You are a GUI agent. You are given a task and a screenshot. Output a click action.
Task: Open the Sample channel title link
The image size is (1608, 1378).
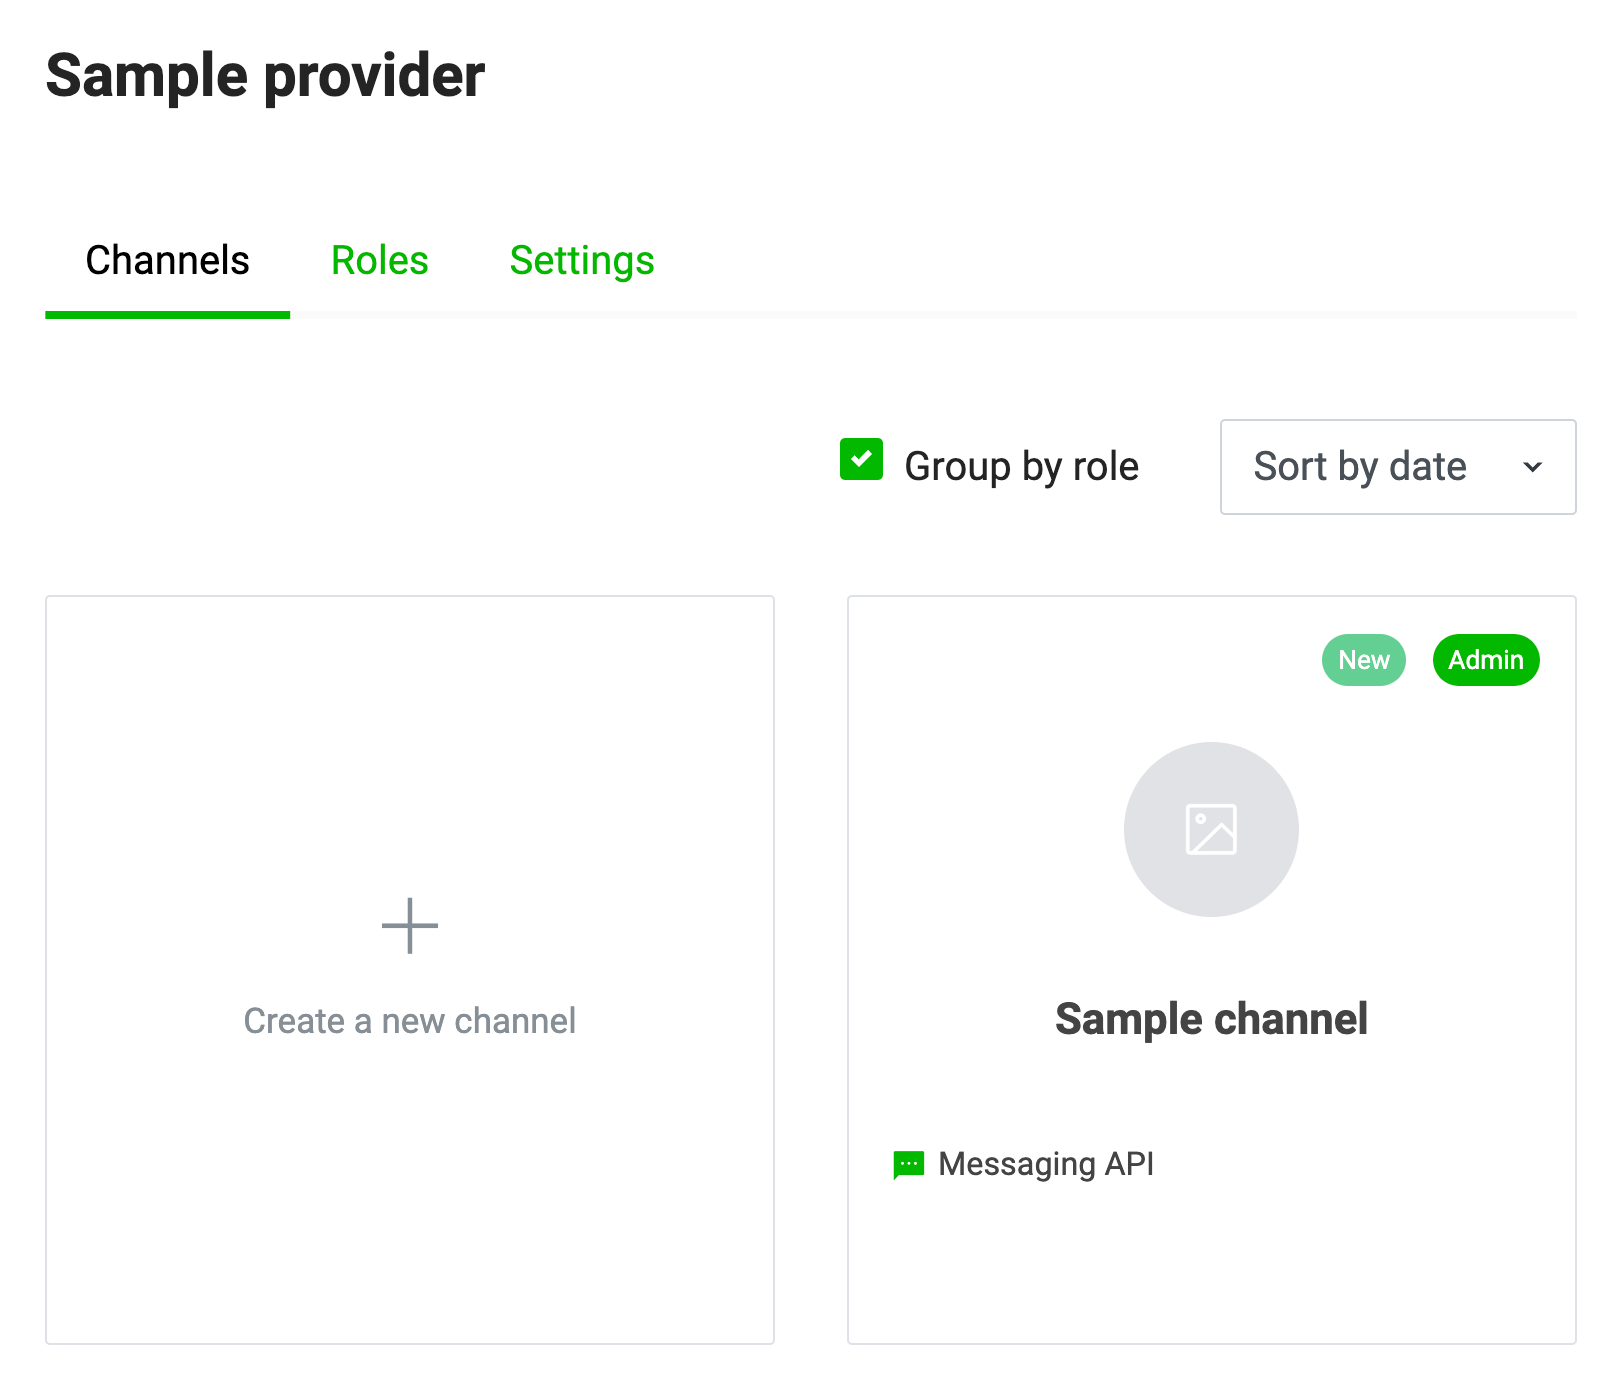click(x=1211, y=1019)
